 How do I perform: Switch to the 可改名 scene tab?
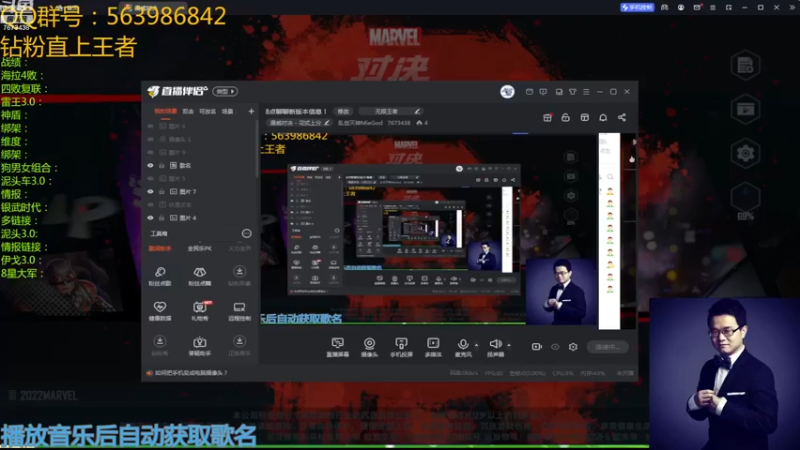click(x=207, y=111)
